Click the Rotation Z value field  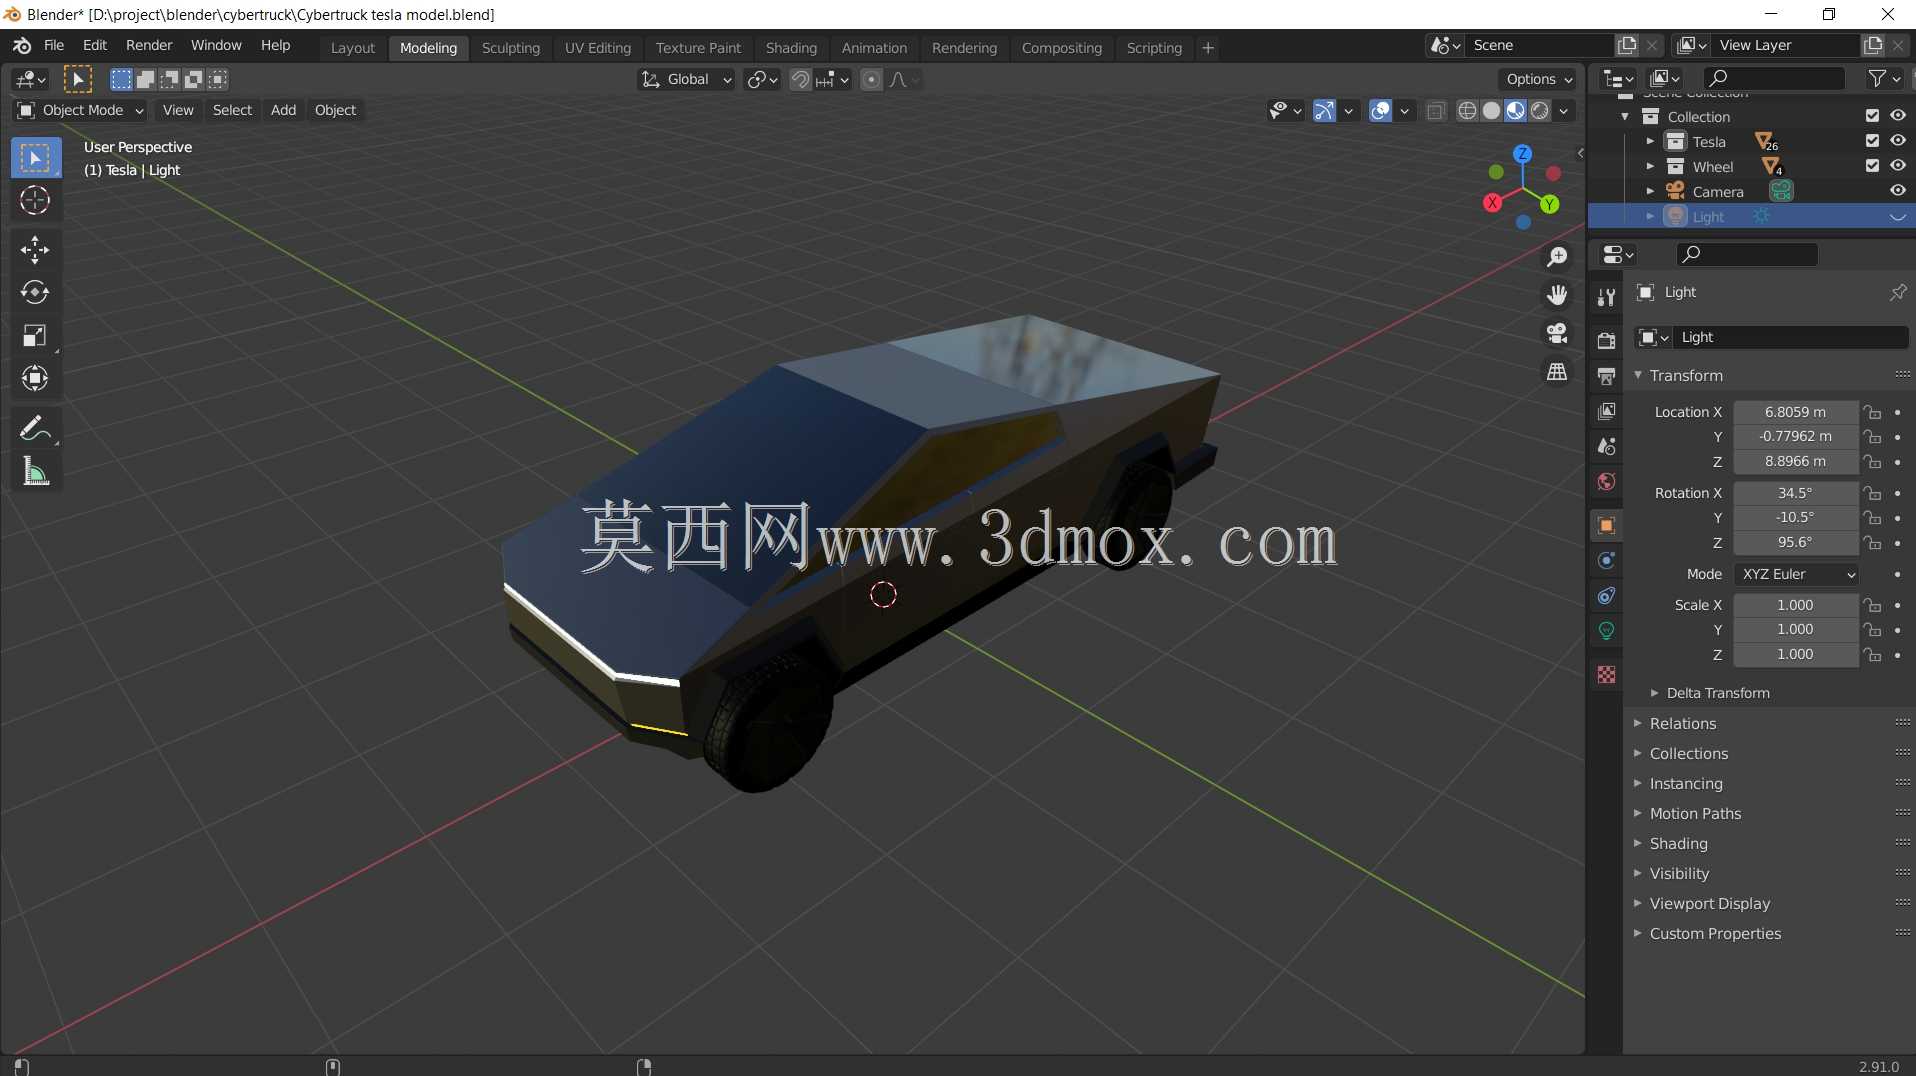(x=1795, y=542)
